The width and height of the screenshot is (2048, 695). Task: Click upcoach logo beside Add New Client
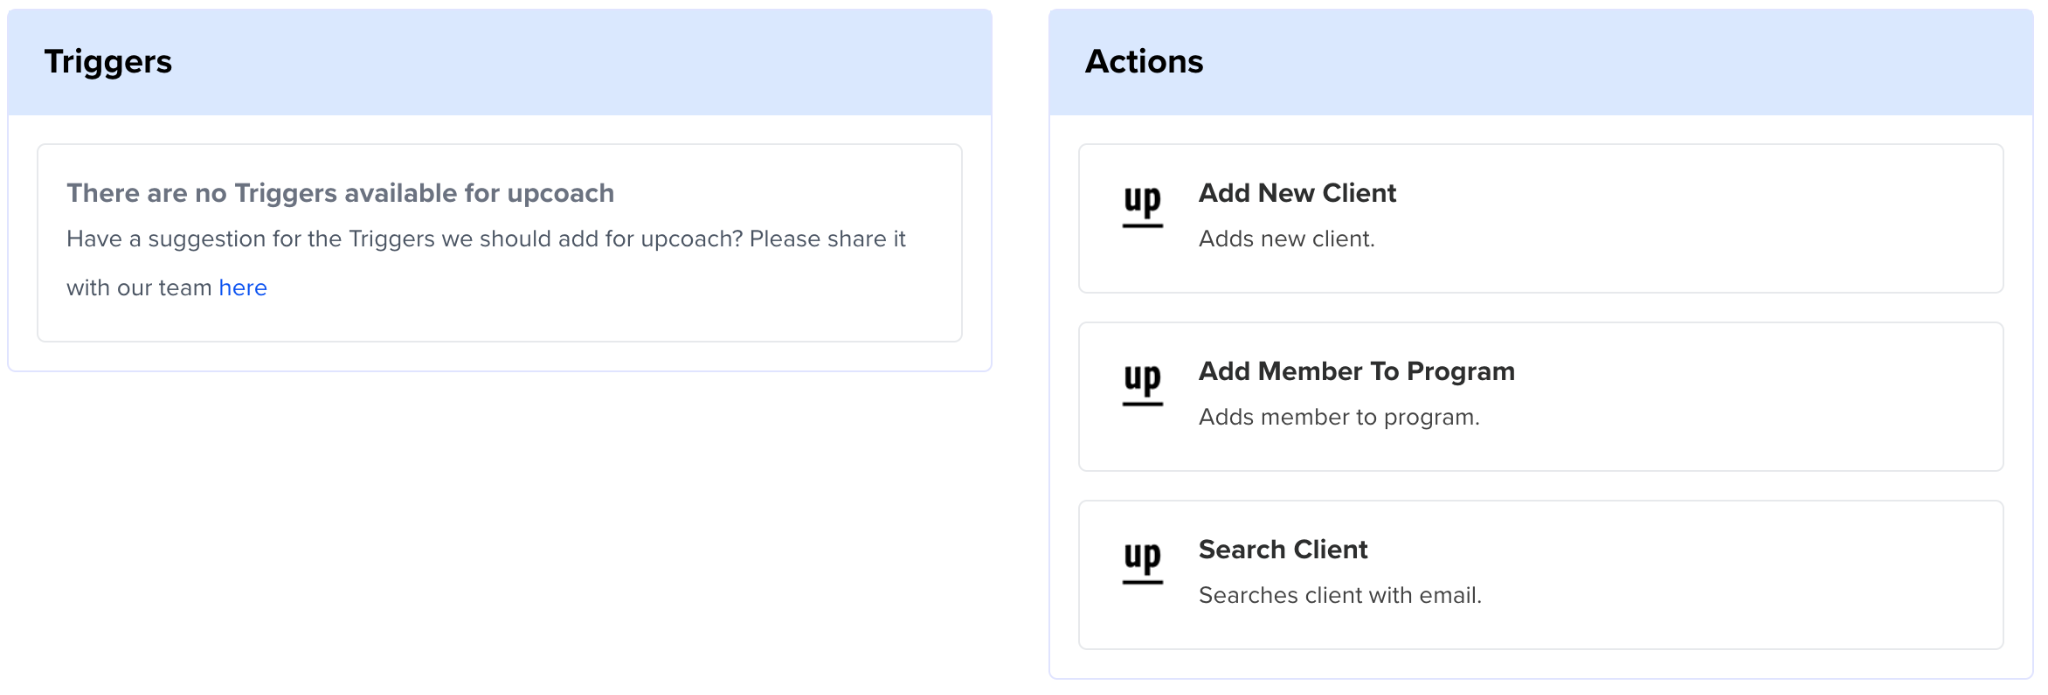click(x=1142, y=204)
